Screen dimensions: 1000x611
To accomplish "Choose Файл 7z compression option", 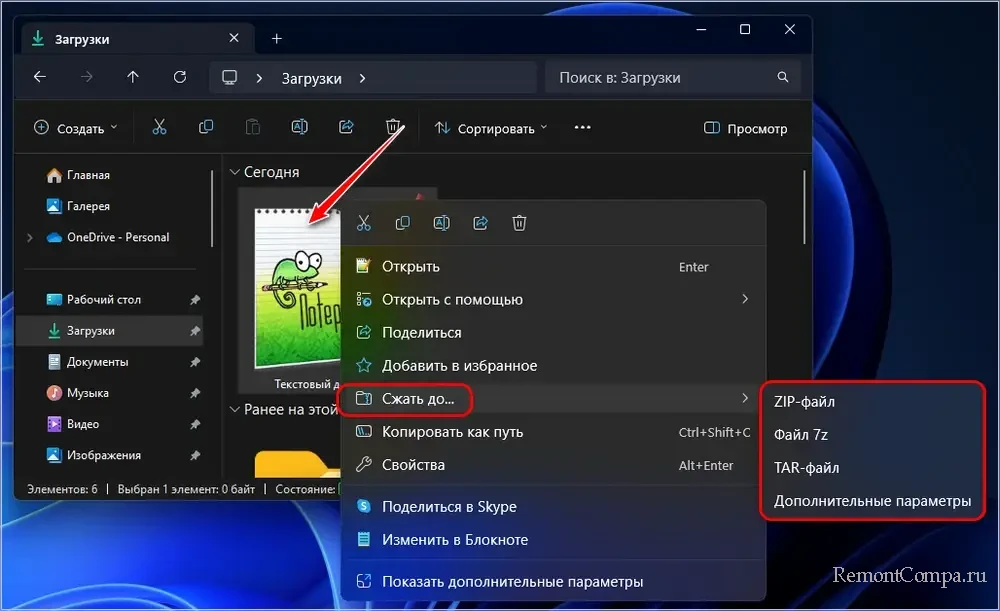I will pyautogui.click(x=800, y=434).
